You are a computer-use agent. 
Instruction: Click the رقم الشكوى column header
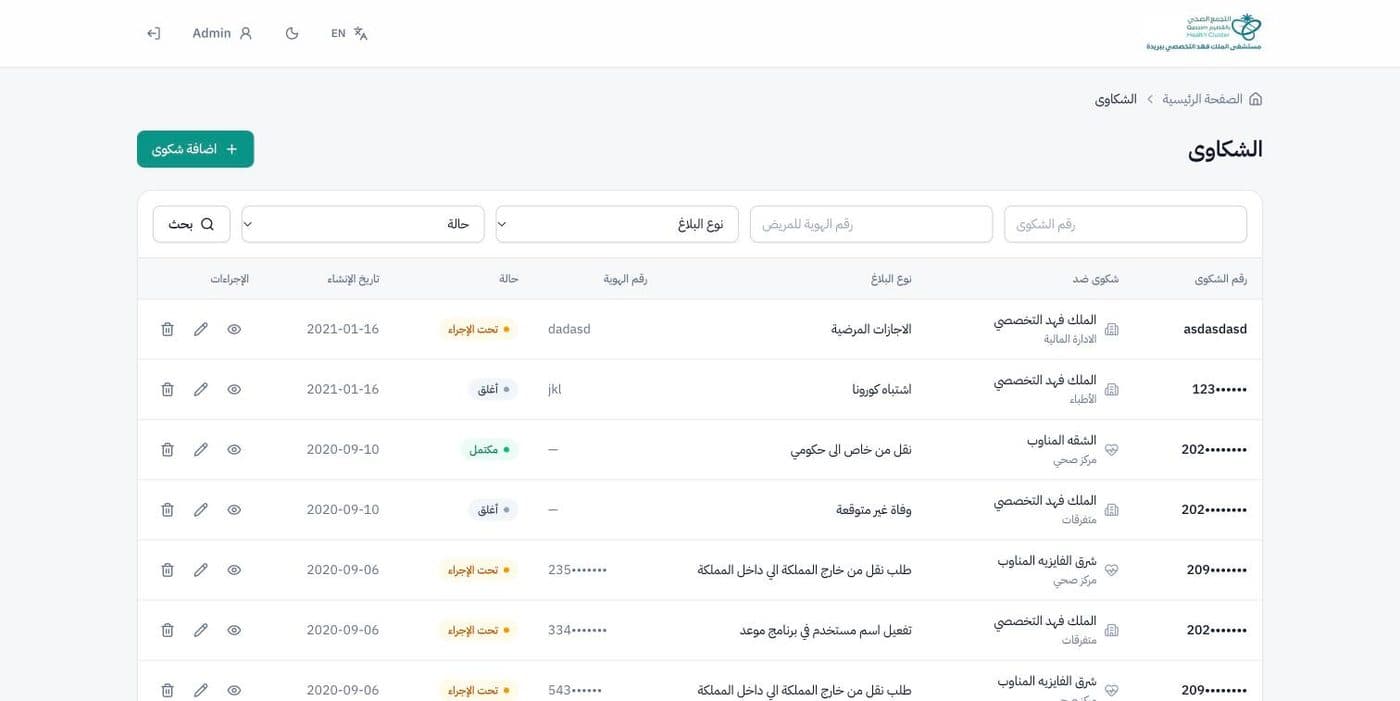pos(1221,279)
